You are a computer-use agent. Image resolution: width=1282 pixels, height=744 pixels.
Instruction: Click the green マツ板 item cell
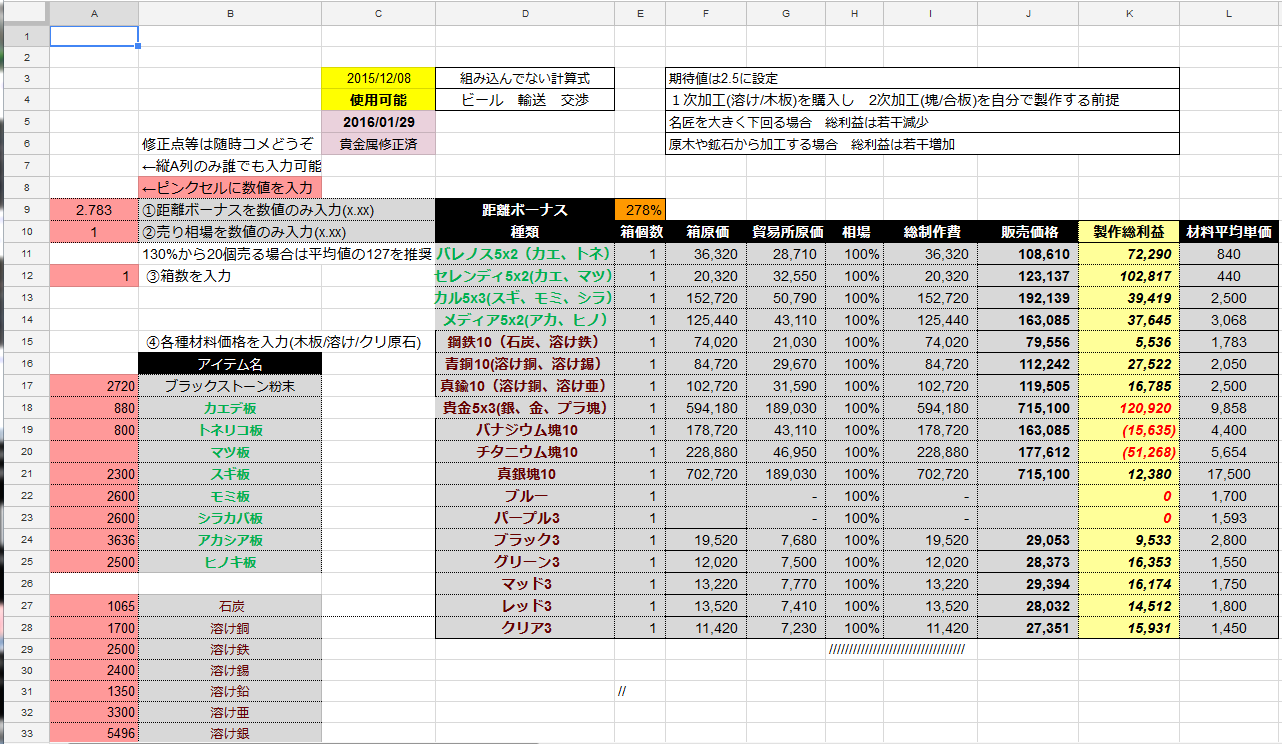tap(230, 452)
